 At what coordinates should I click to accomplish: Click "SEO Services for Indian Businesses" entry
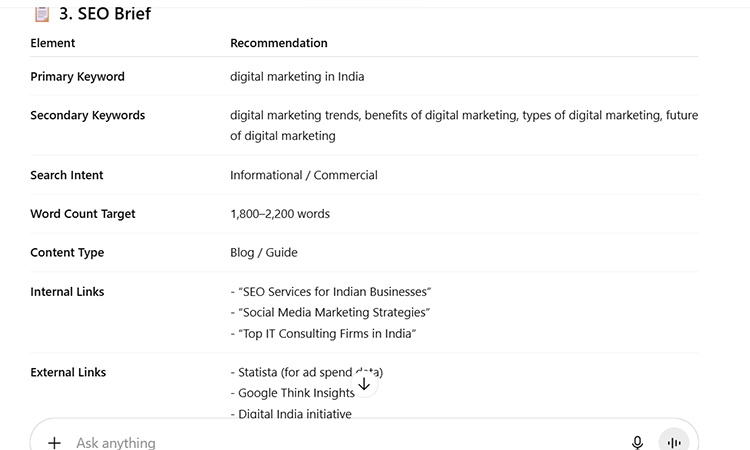pyautogui.click(x=334, y=292)
